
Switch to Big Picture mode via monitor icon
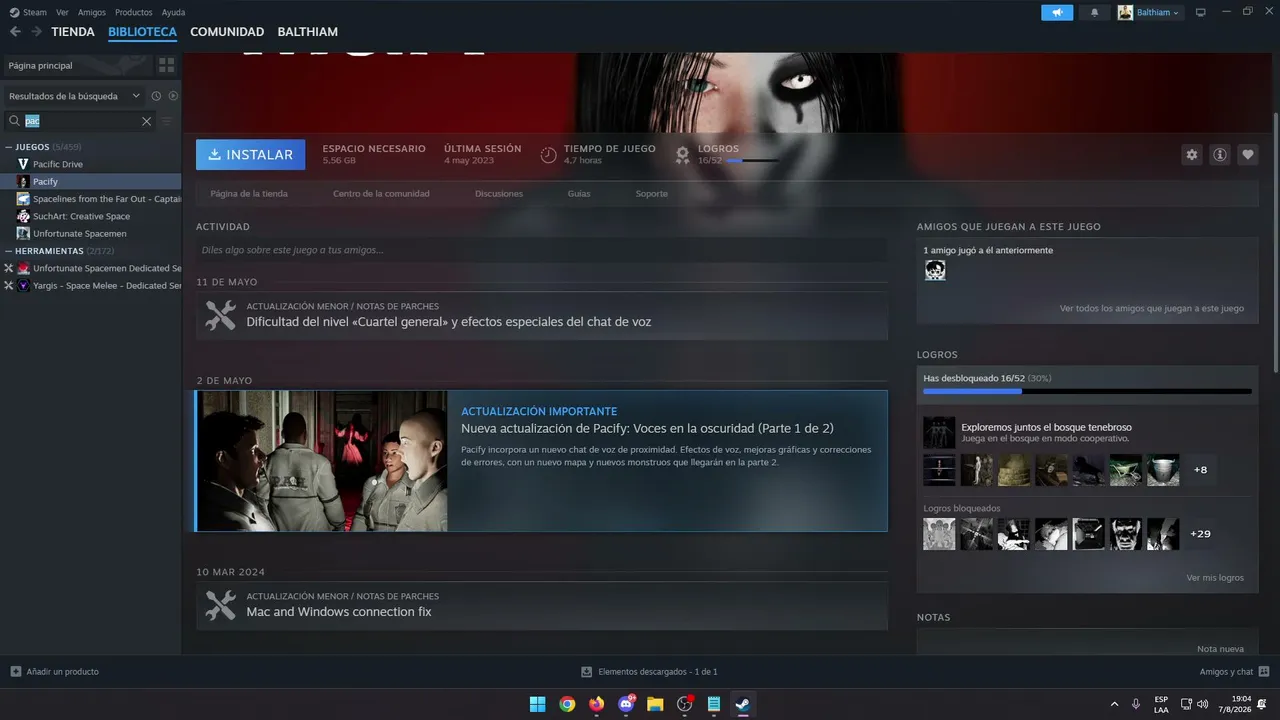coord(1200,12)
